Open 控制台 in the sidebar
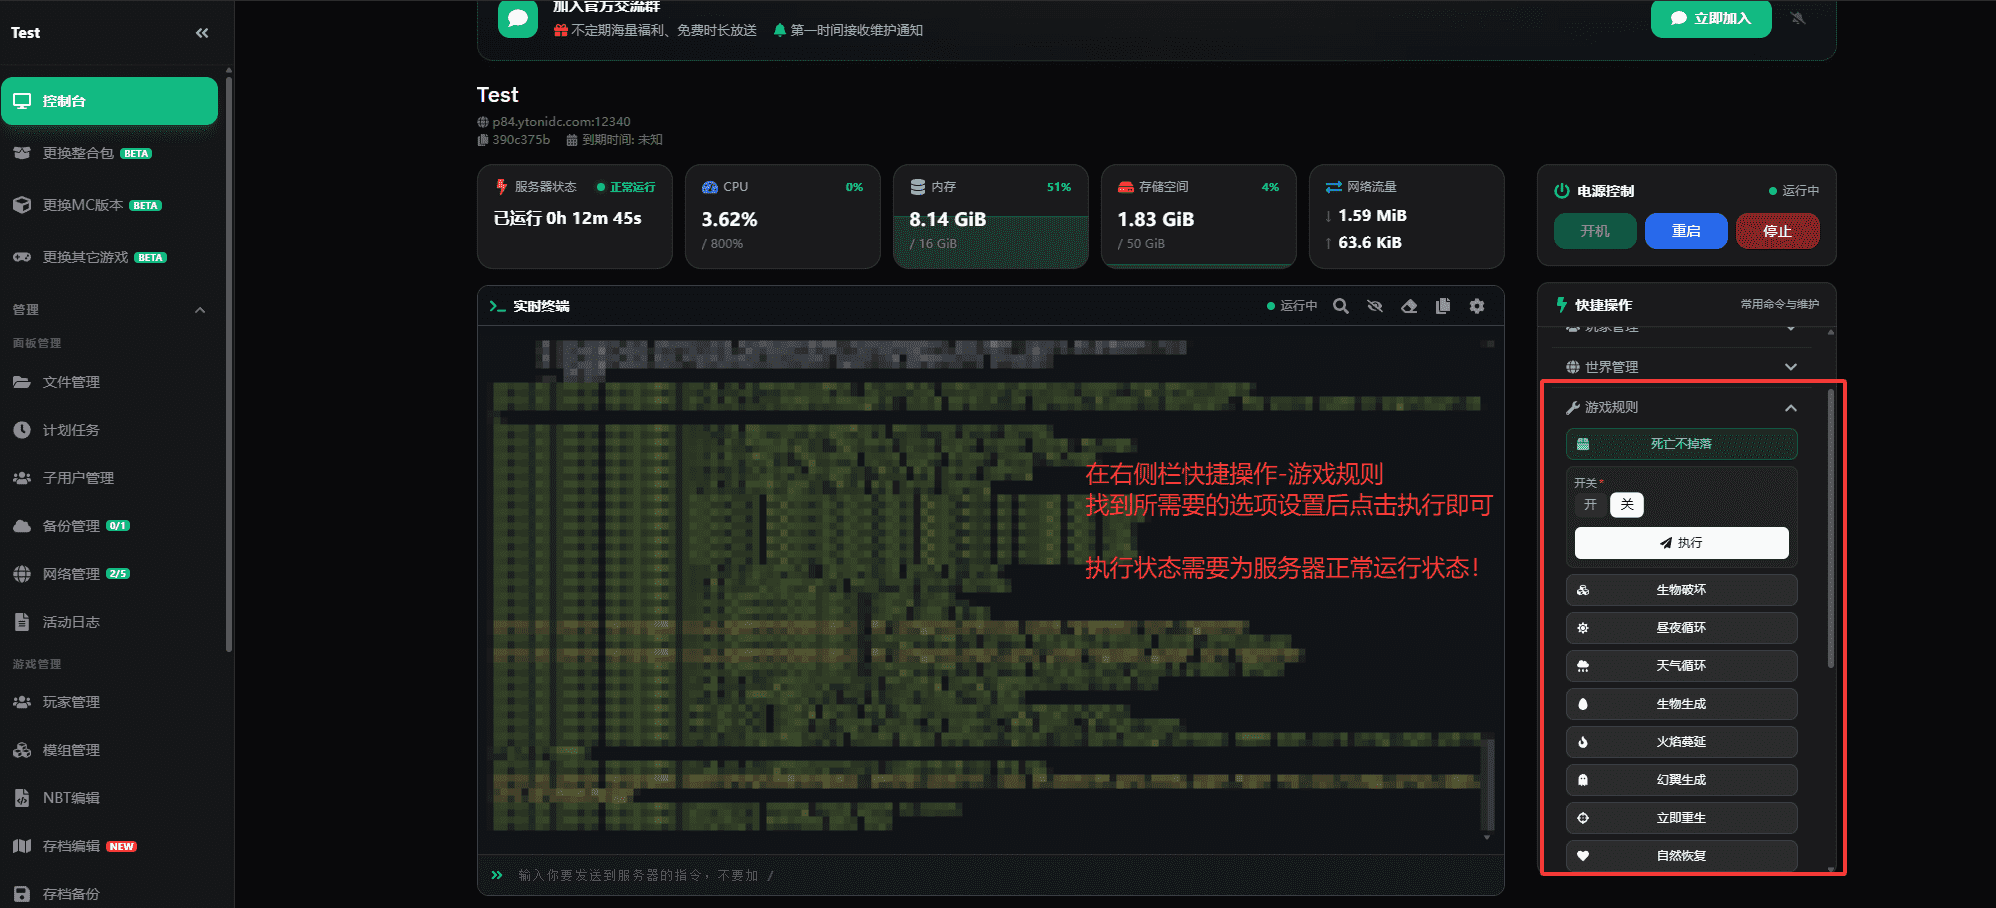1996x908 pixels. coord(109,101)
